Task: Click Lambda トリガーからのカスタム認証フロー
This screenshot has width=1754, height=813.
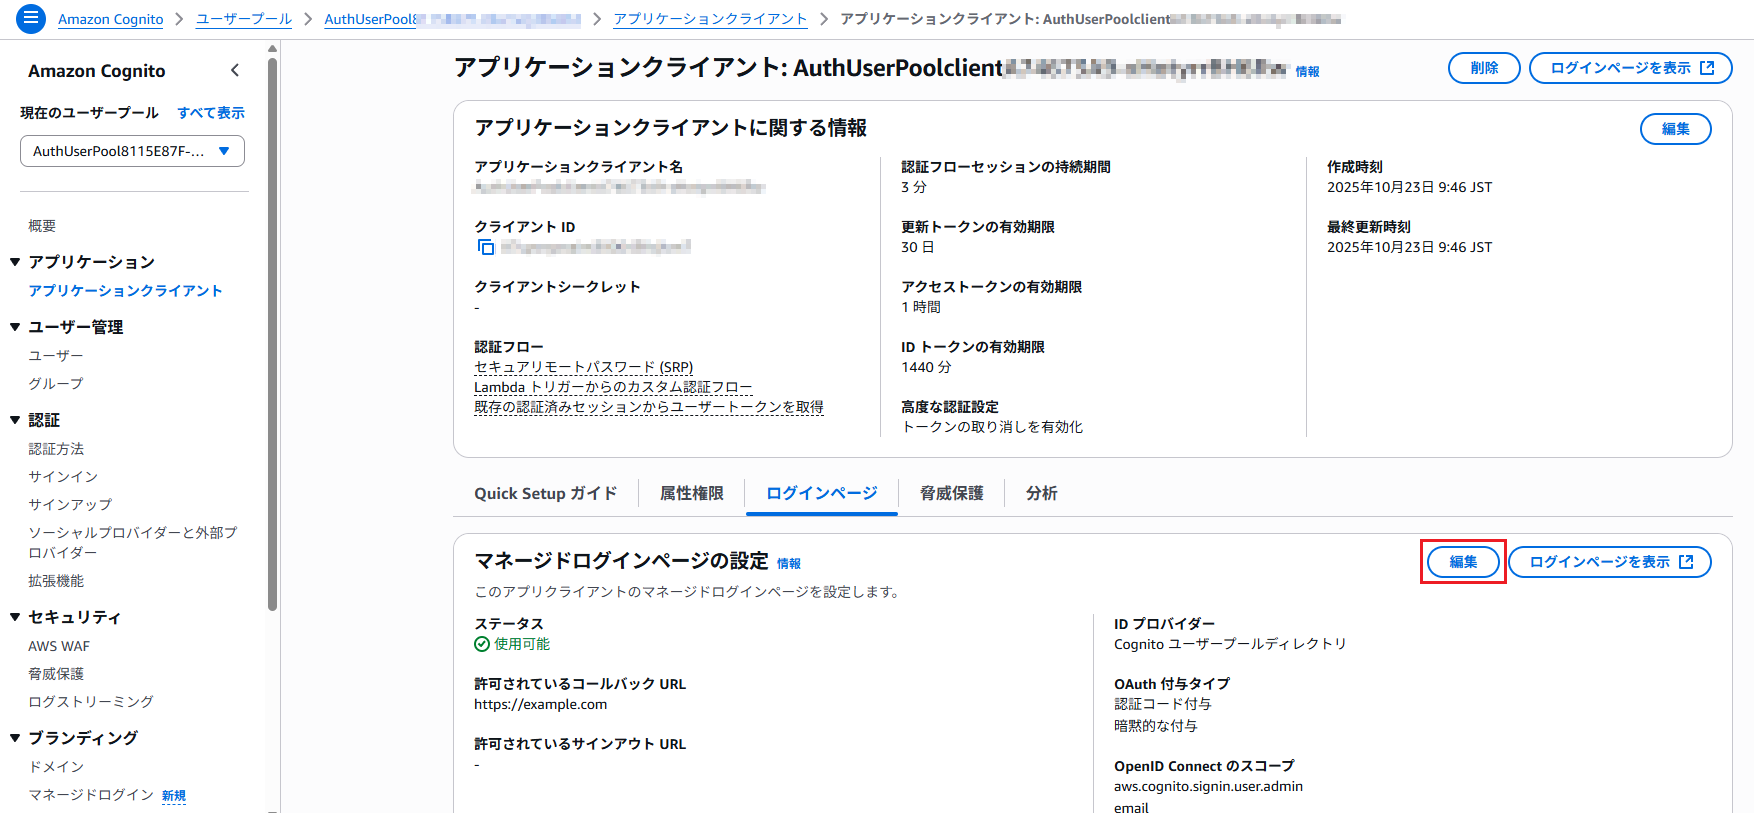Action: [613, 387]
